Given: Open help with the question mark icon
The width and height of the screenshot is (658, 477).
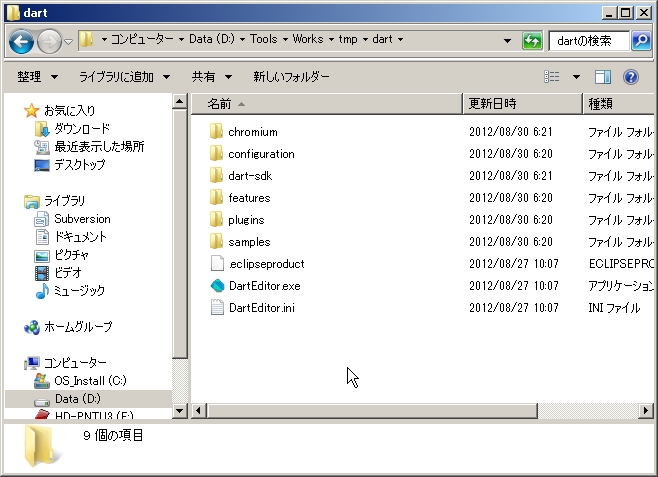Looking at the screenshot, I should click(631, 77).
